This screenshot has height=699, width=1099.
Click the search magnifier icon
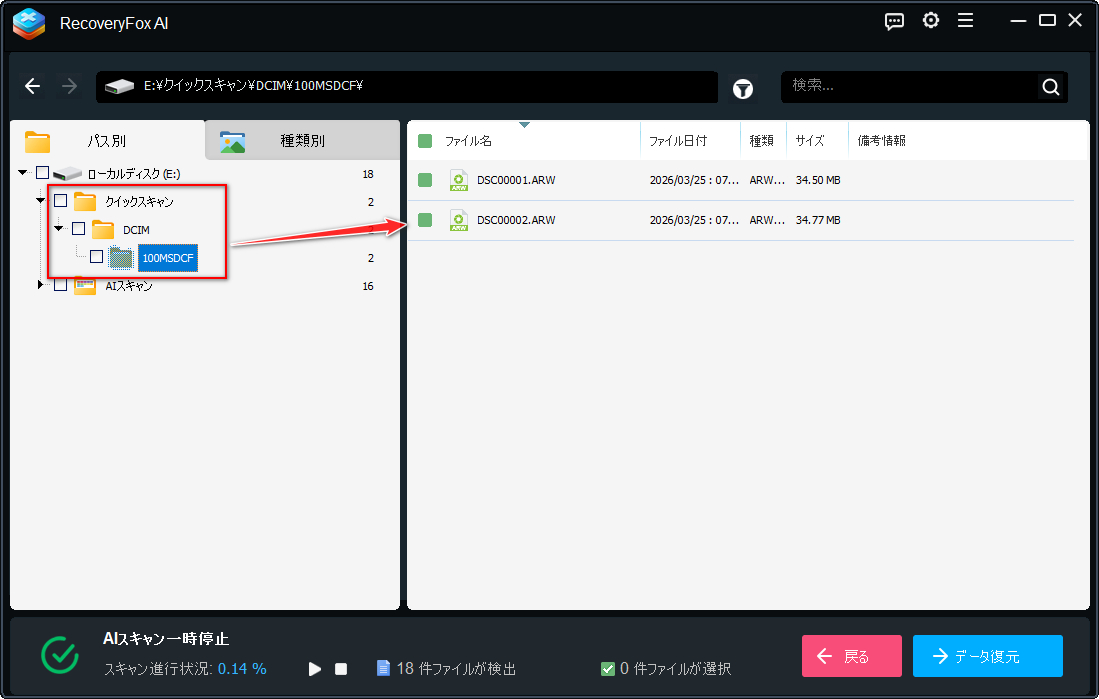point(1051,87)
